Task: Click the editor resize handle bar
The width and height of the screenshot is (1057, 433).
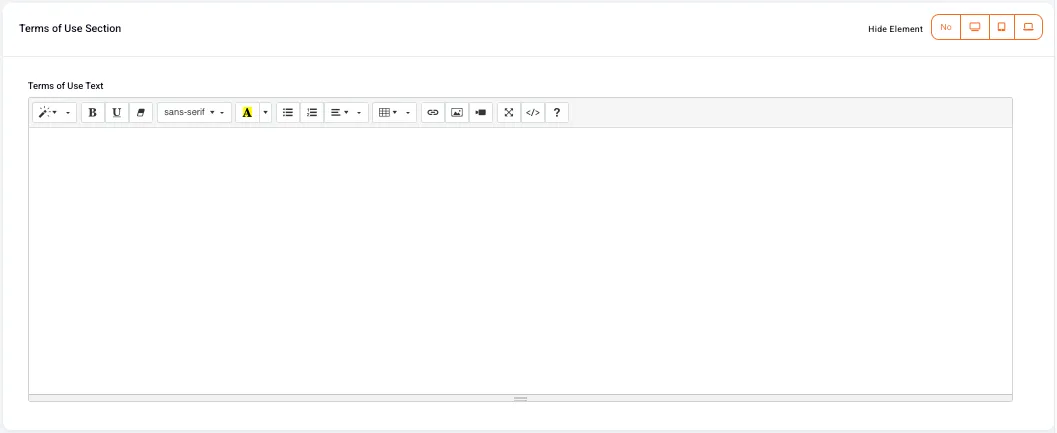Action: coord(520,398)
